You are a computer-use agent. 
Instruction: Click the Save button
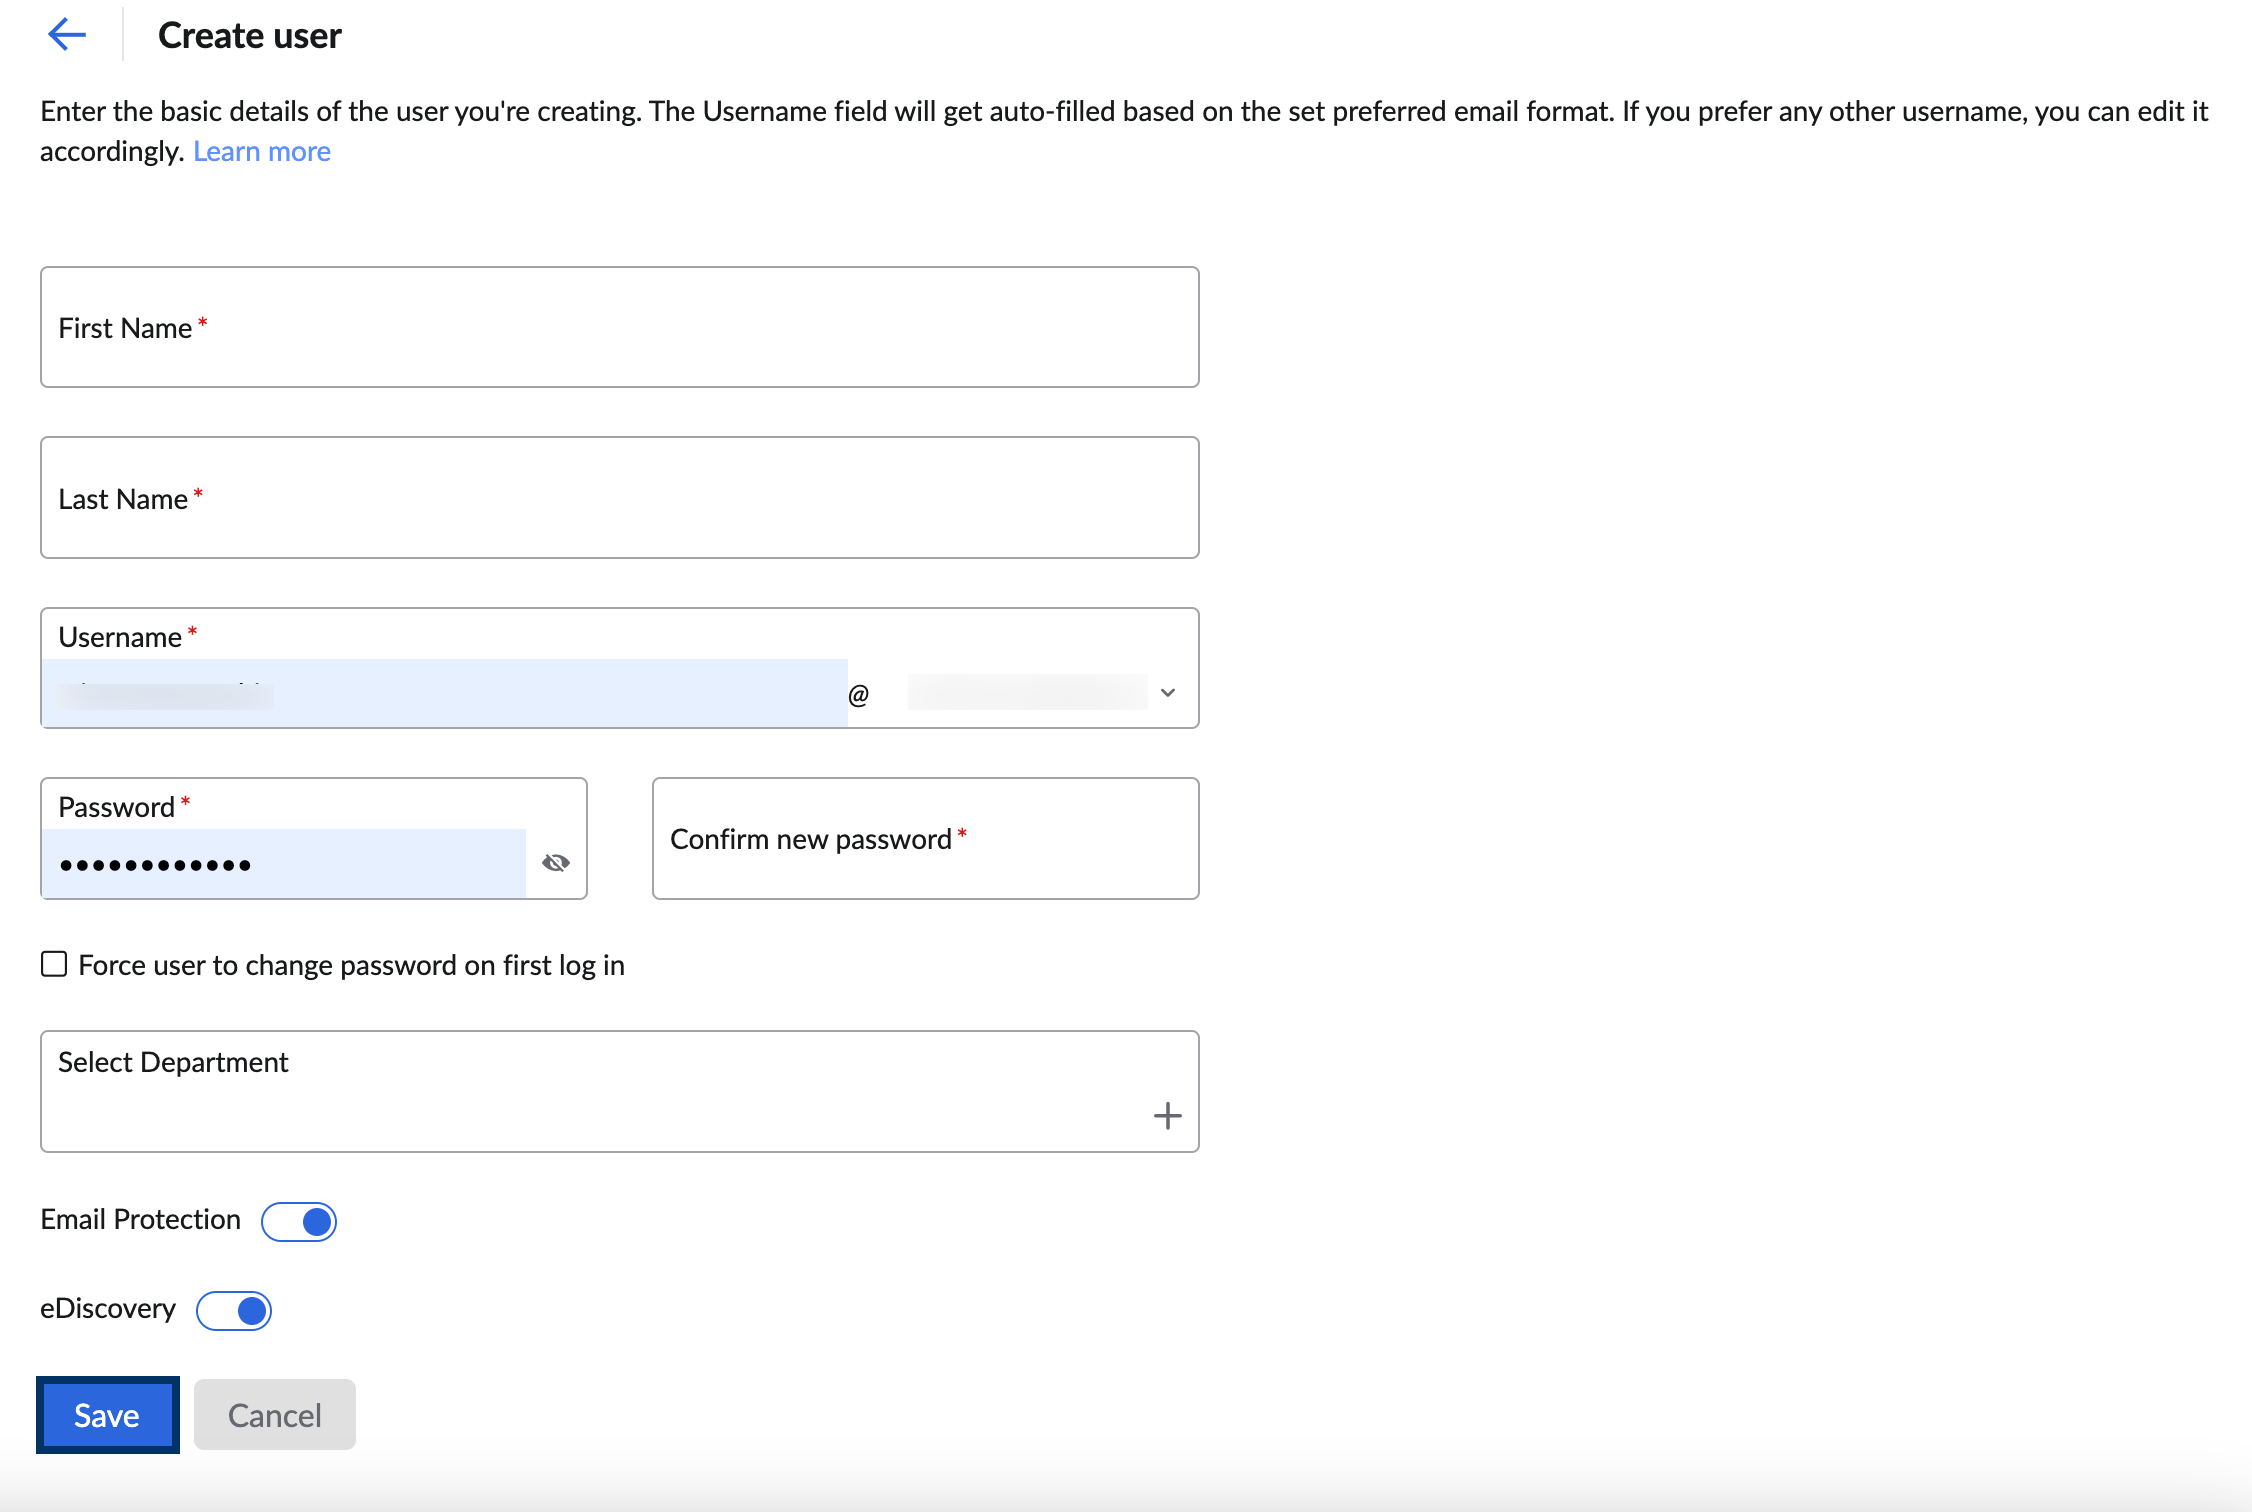pyautogui.click(x=106, y=1414)
